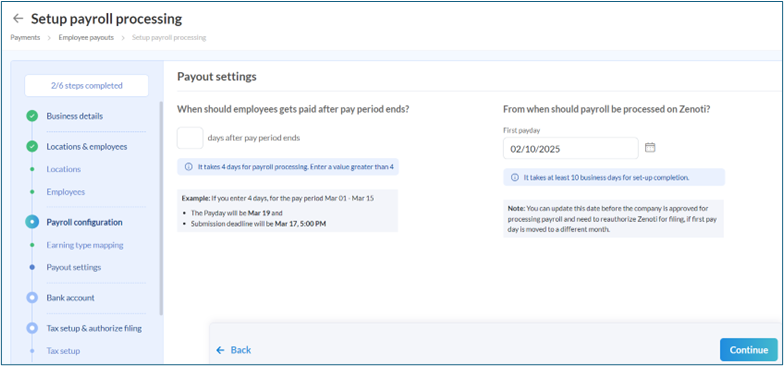The image size is (784, 366).
Task: Click the green check next to Locations & employees
Action: [32, 147]
